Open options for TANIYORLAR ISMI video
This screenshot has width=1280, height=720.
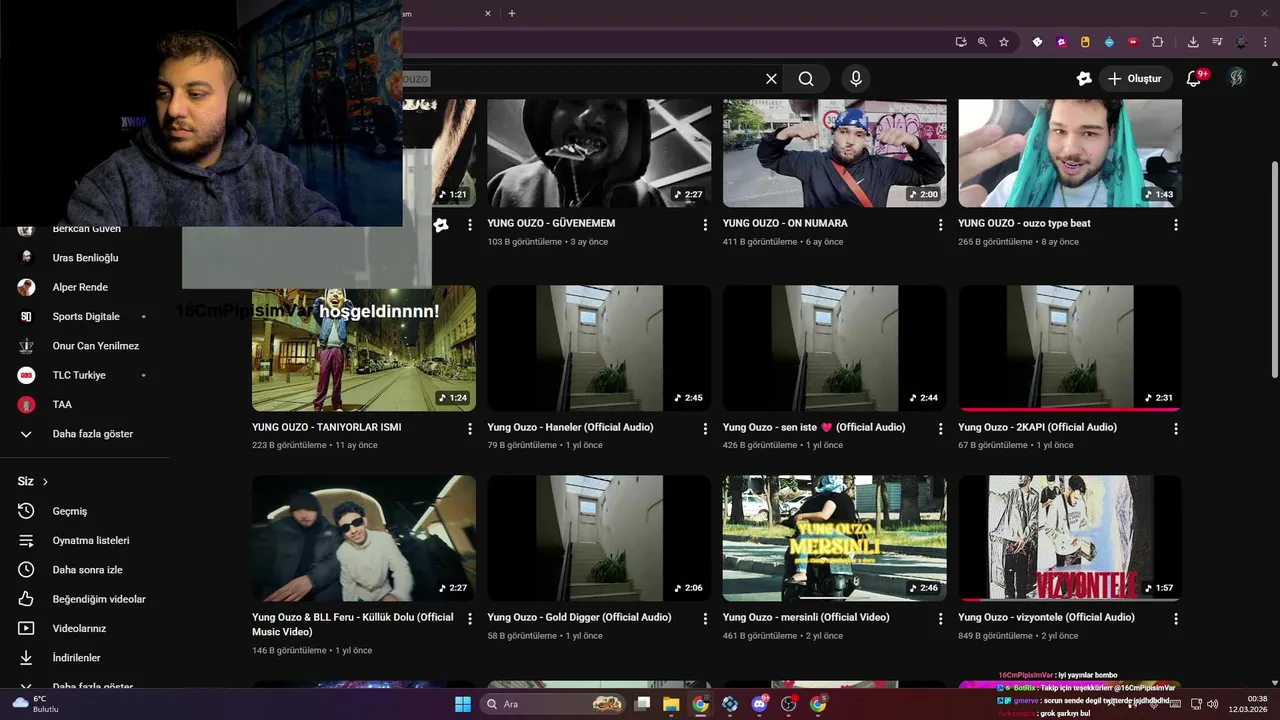[x=470, y=429]
